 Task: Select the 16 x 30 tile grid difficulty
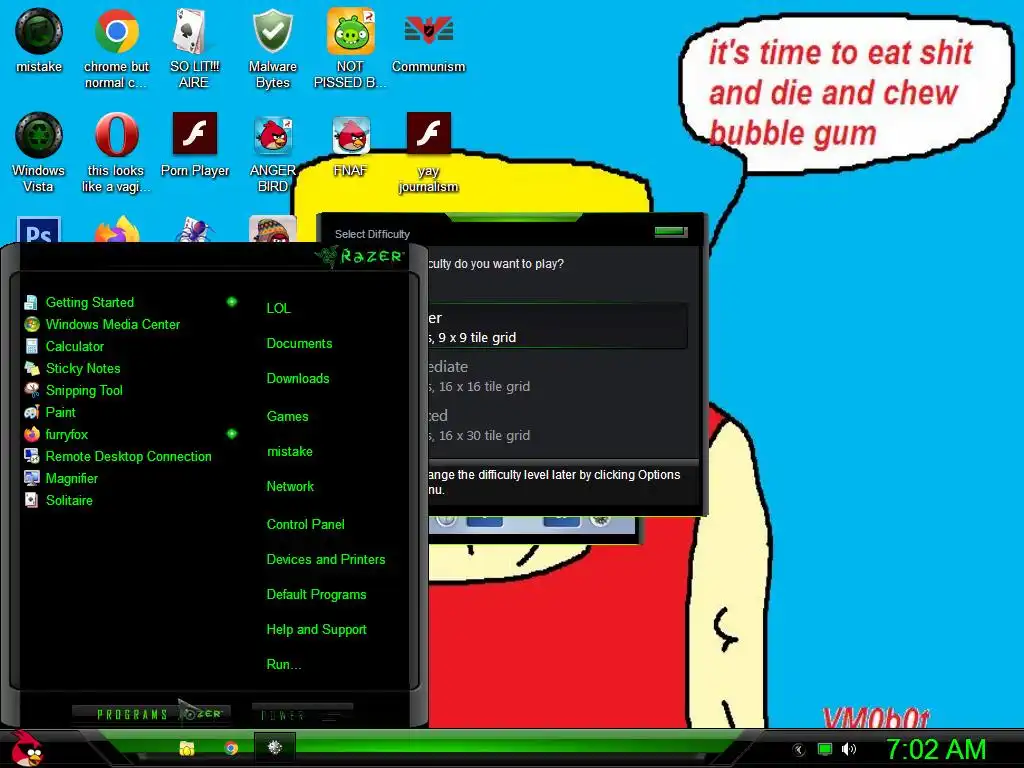point(557,425)
